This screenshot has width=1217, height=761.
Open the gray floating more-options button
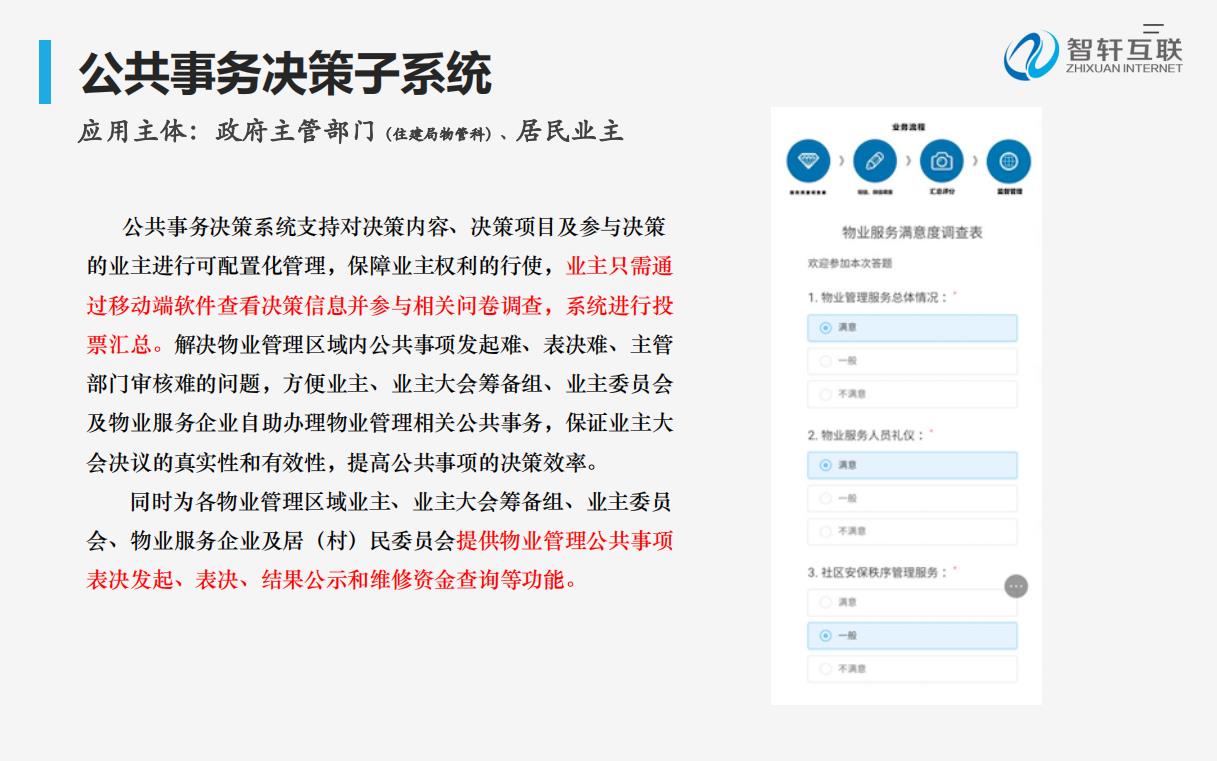tap(1016, 586)
